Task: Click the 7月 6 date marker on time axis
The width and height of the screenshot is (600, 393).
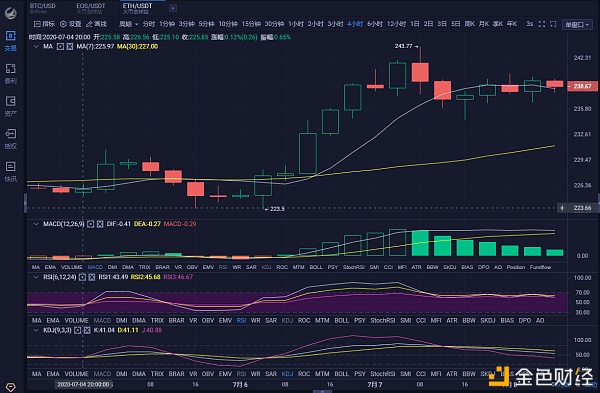Action: coord(240,384)
